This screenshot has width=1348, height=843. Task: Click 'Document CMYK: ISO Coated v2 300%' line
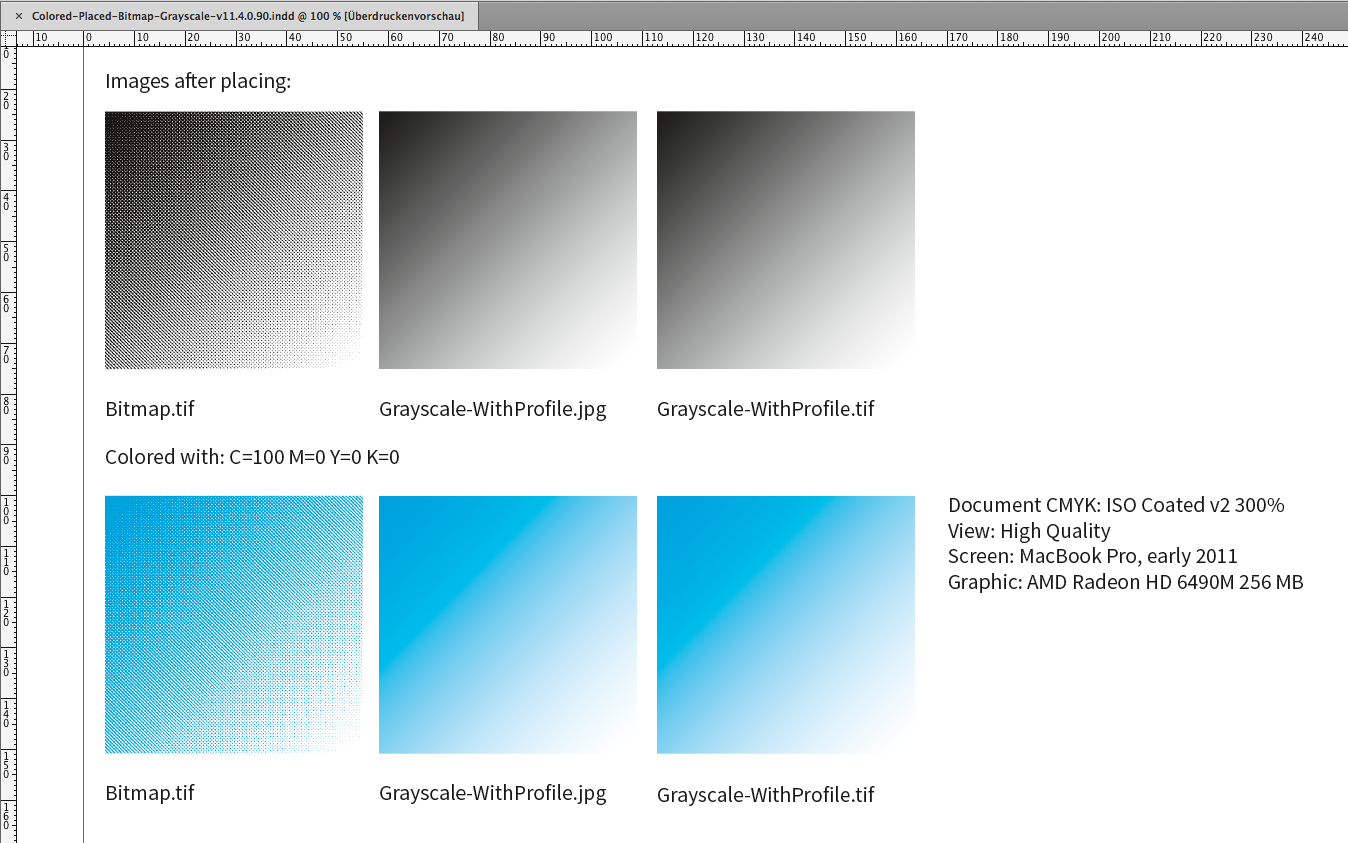point(1116,505)
